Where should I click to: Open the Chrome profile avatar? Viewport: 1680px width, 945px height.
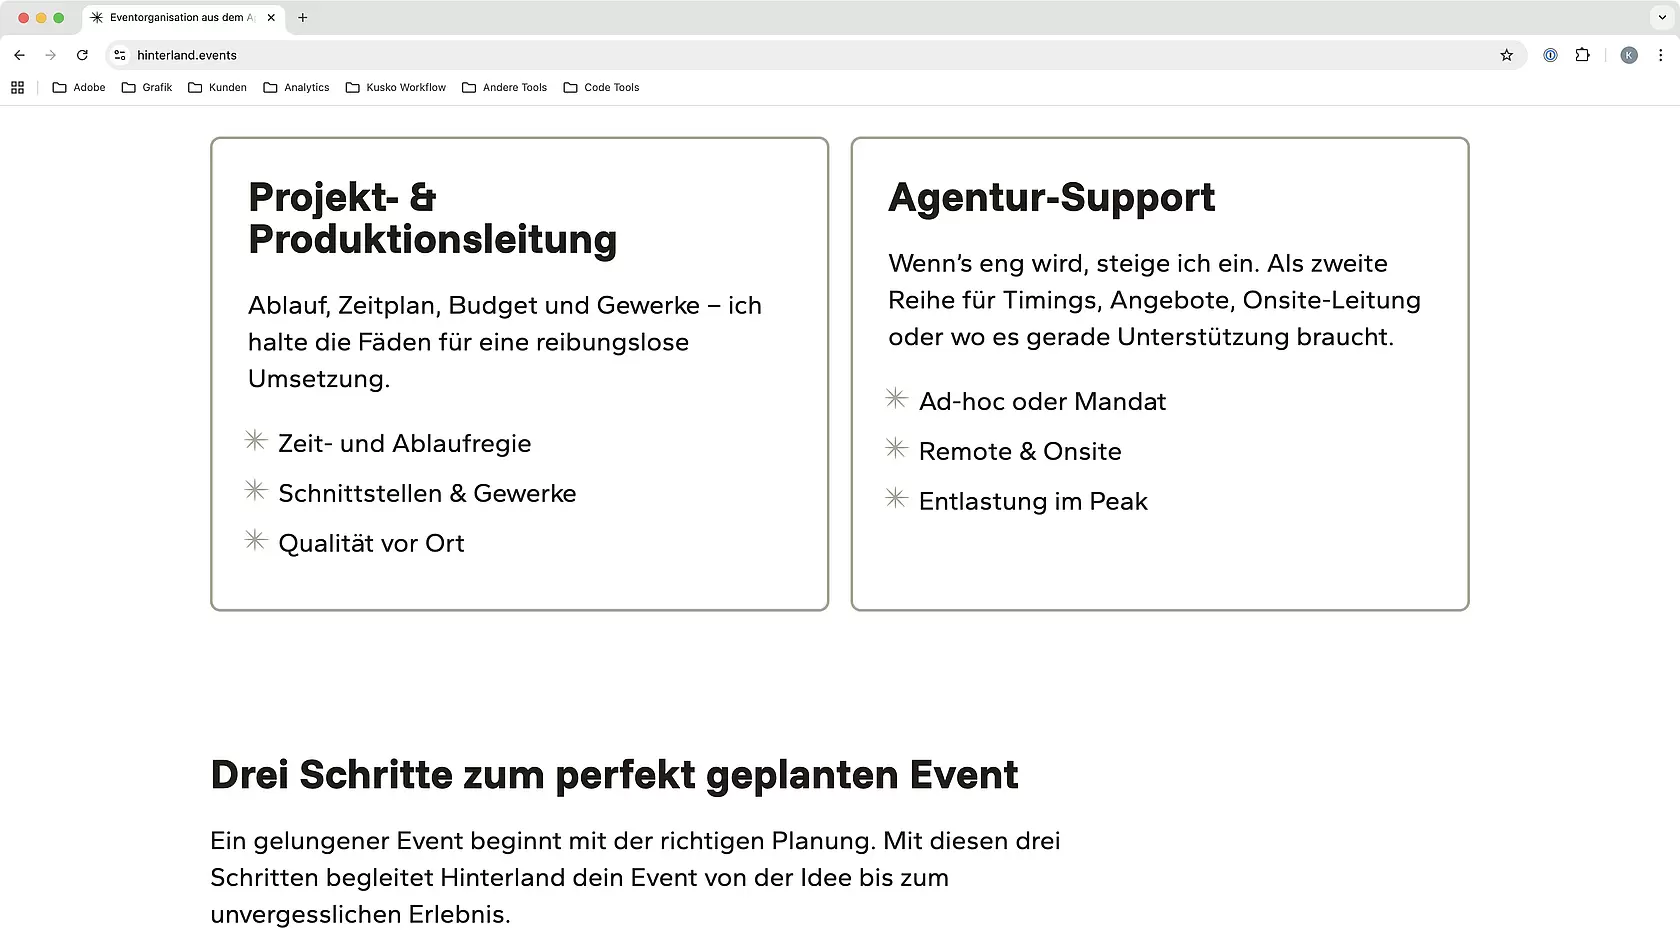click(x=1629, y=55)
